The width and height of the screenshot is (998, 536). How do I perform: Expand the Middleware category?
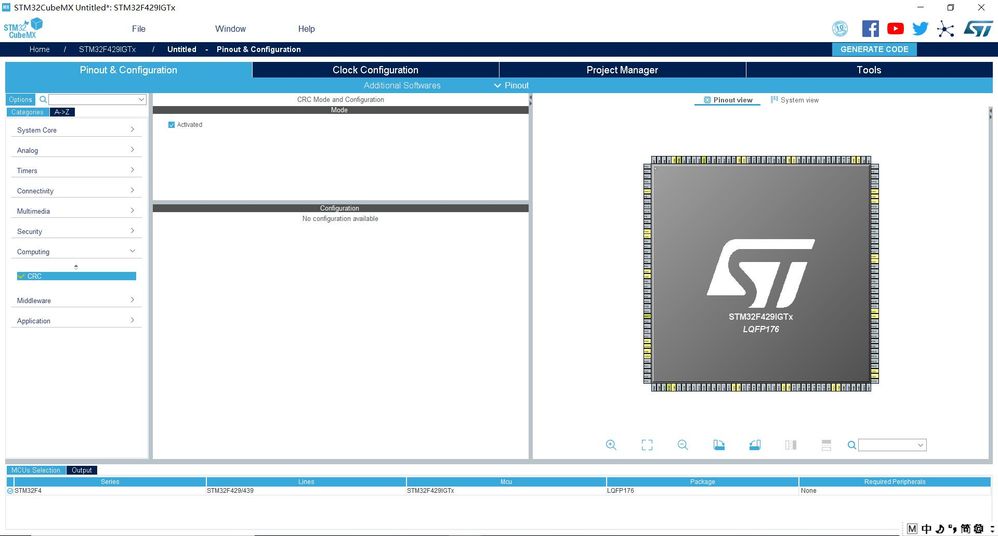click(x=76, y=300)
